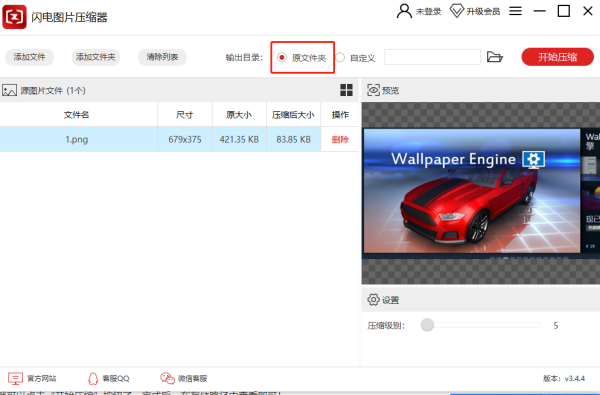Click the 文件名 column header

[x=77, y=115]
